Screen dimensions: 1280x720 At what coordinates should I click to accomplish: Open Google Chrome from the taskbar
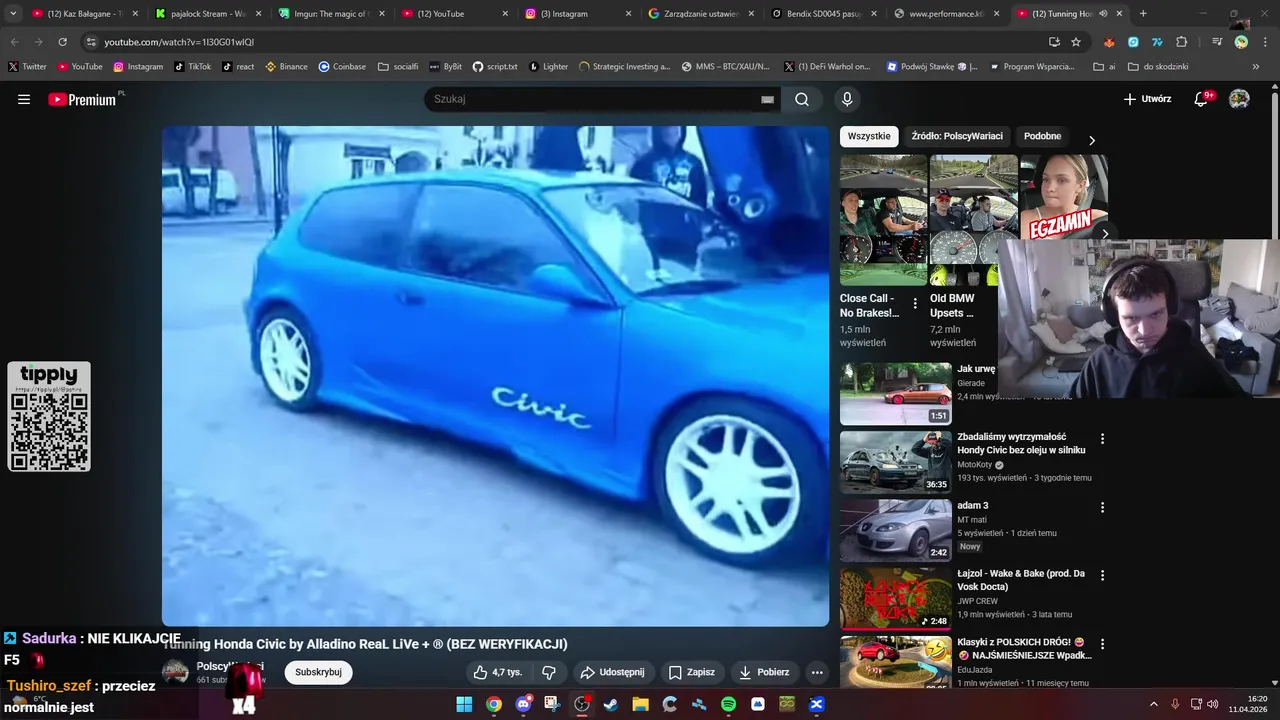coord(494,704)
